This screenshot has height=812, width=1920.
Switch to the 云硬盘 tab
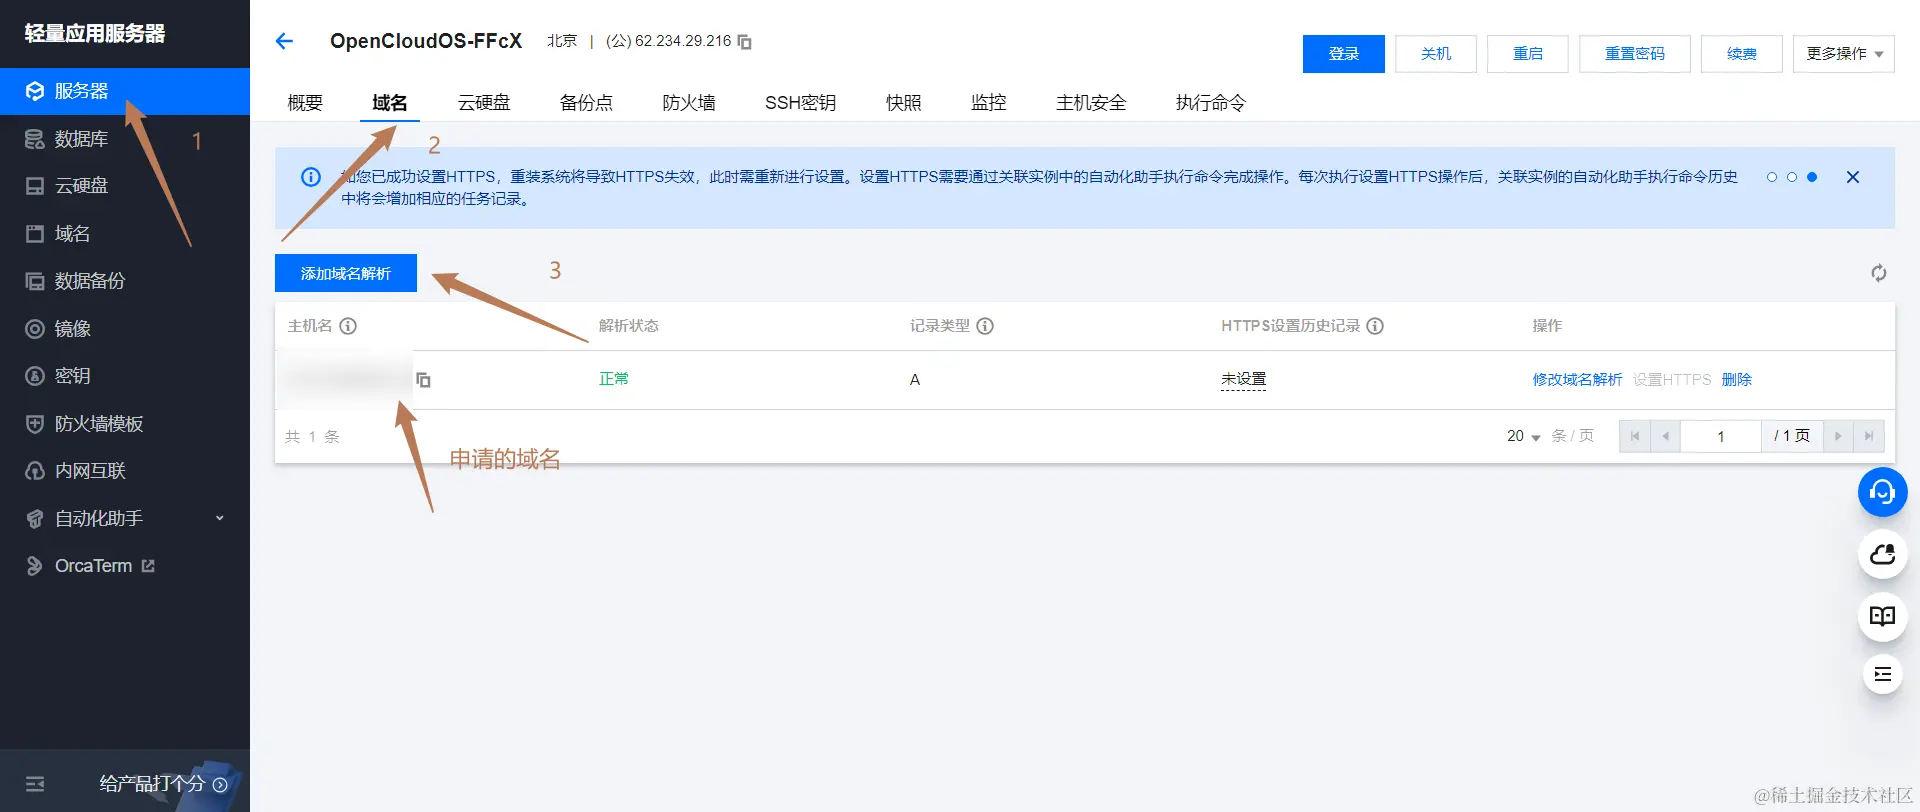(484, 103)
